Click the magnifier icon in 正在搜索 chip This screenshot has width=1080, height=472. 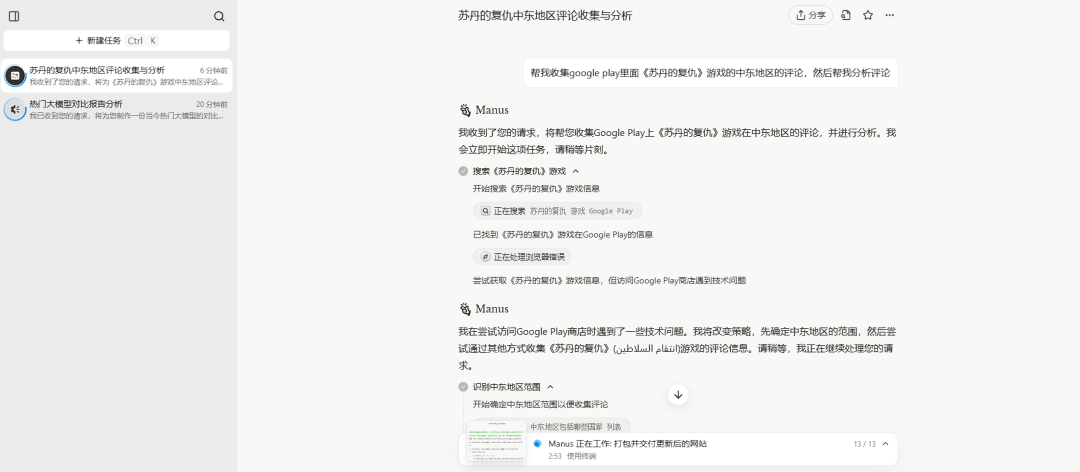(x=485, y=211)
